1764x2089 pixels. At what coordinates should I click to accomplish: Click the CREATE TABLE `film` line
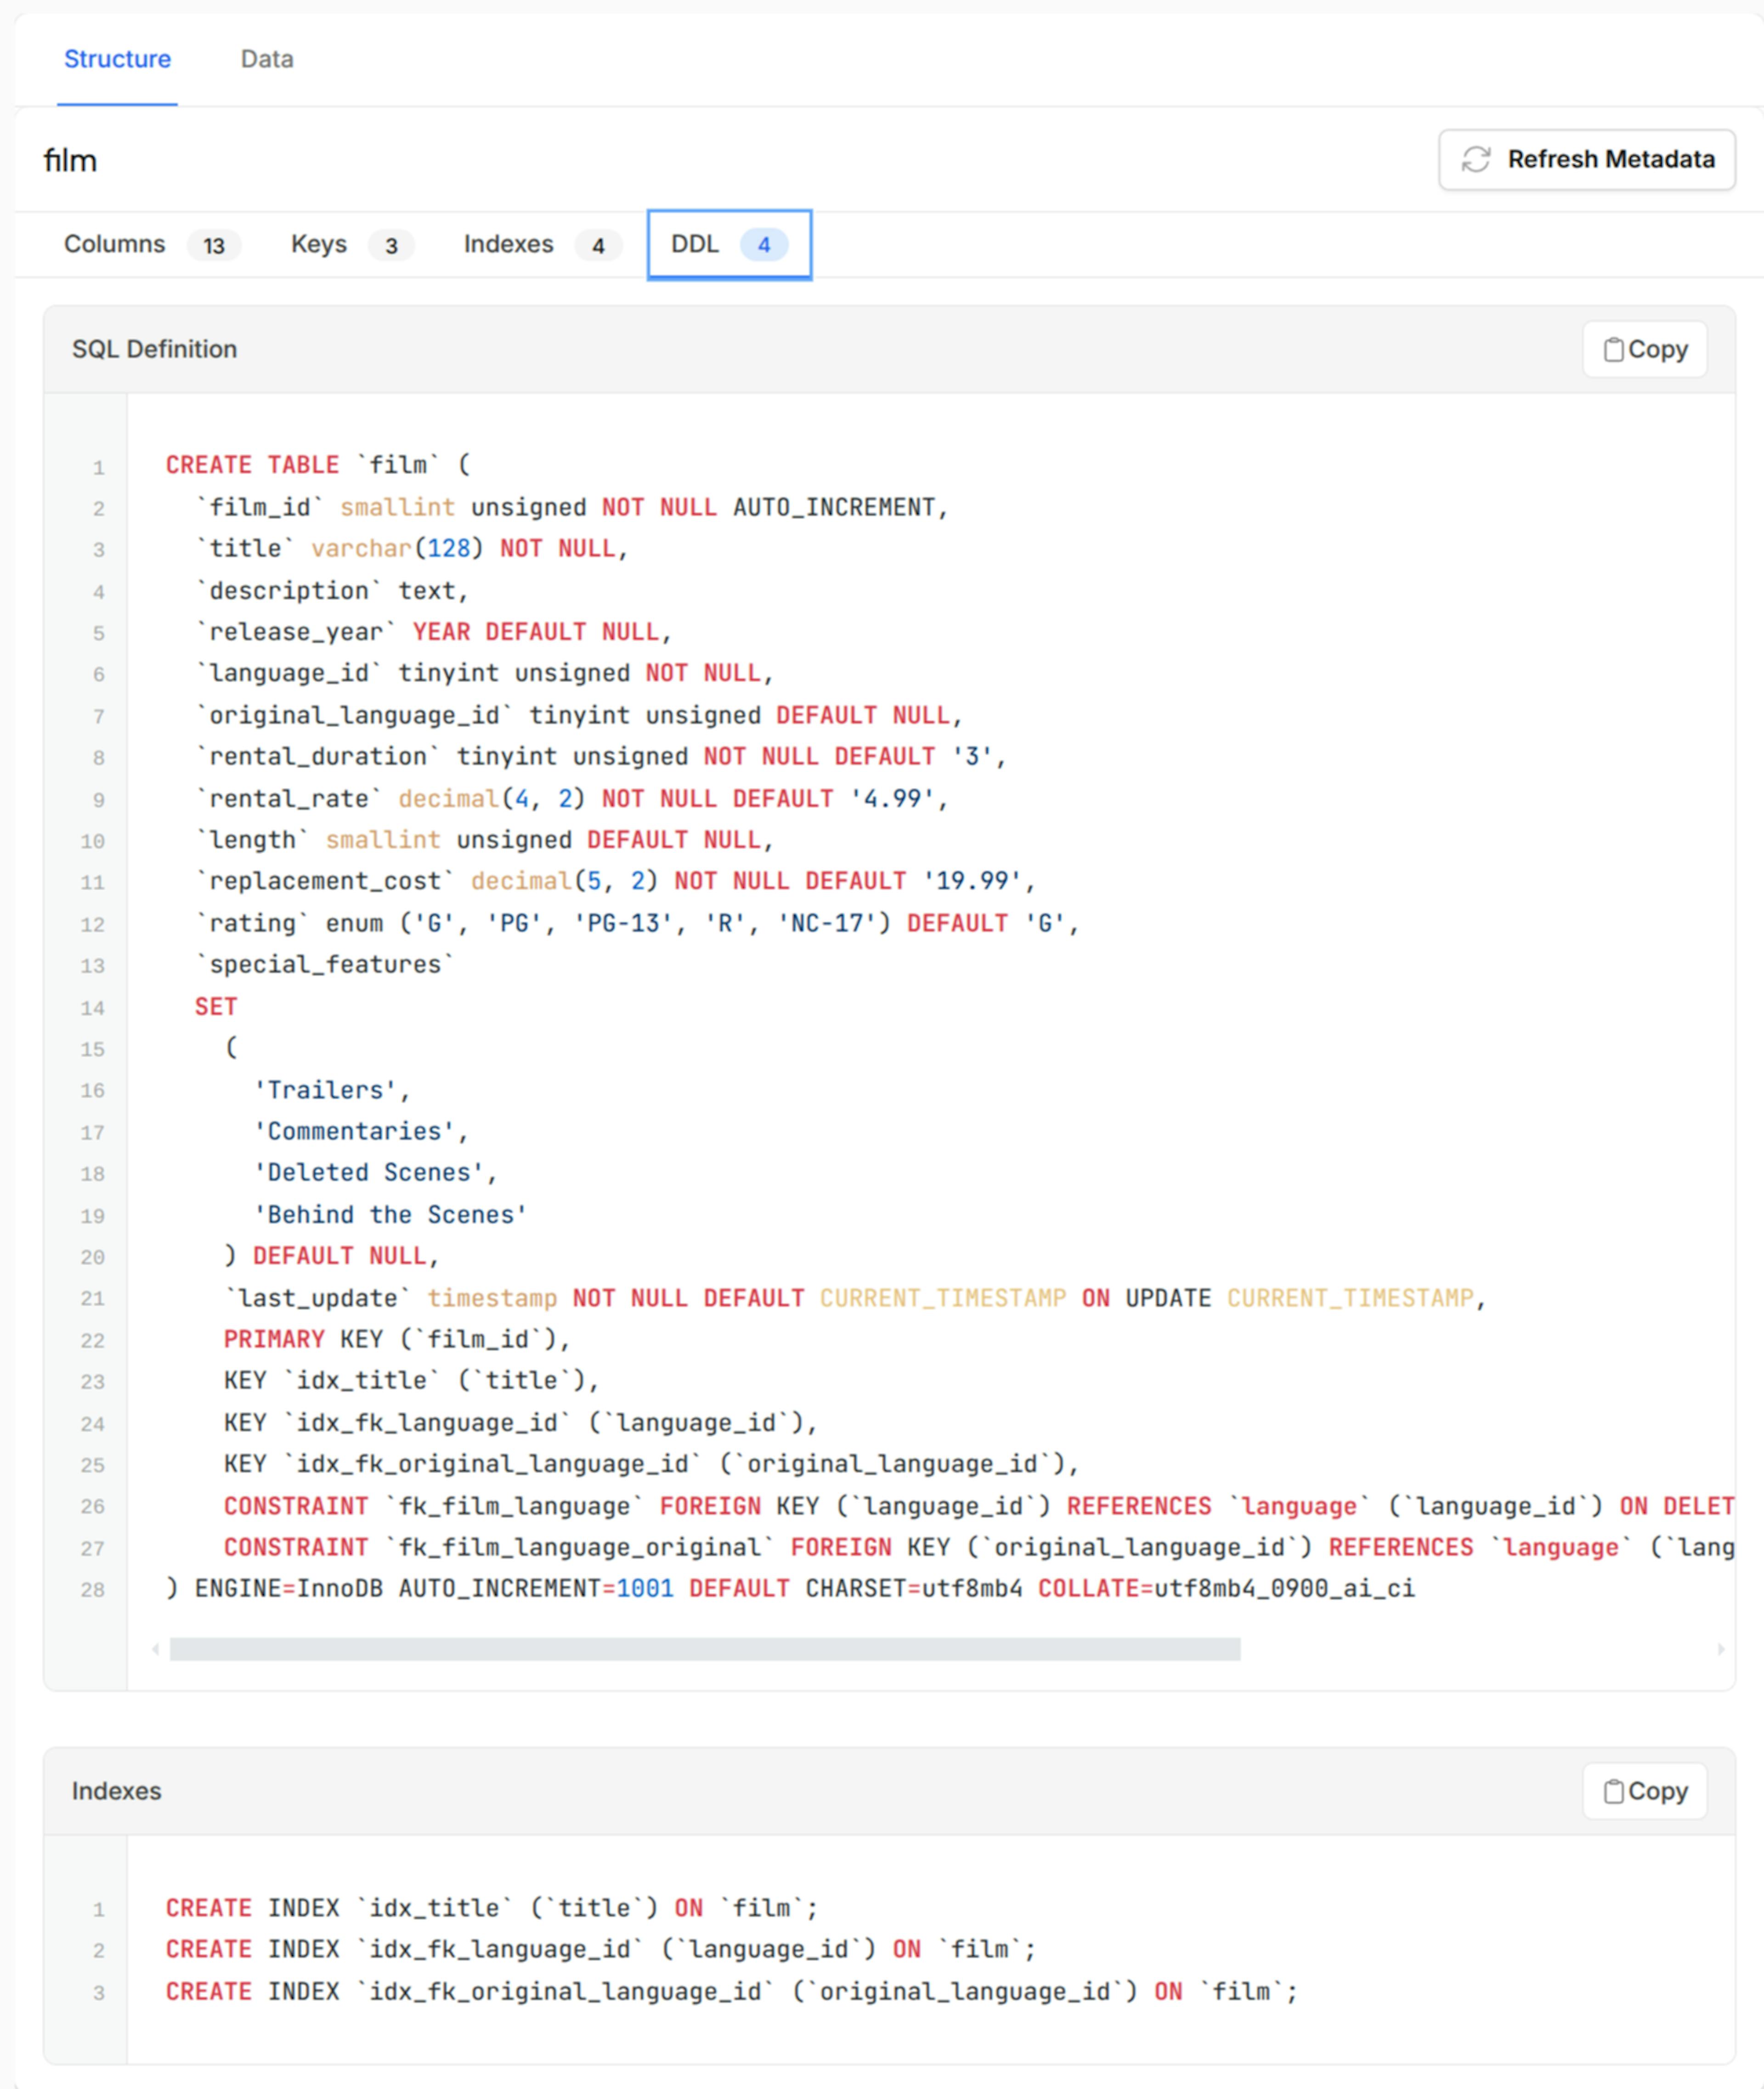click(x=317, y=465)
